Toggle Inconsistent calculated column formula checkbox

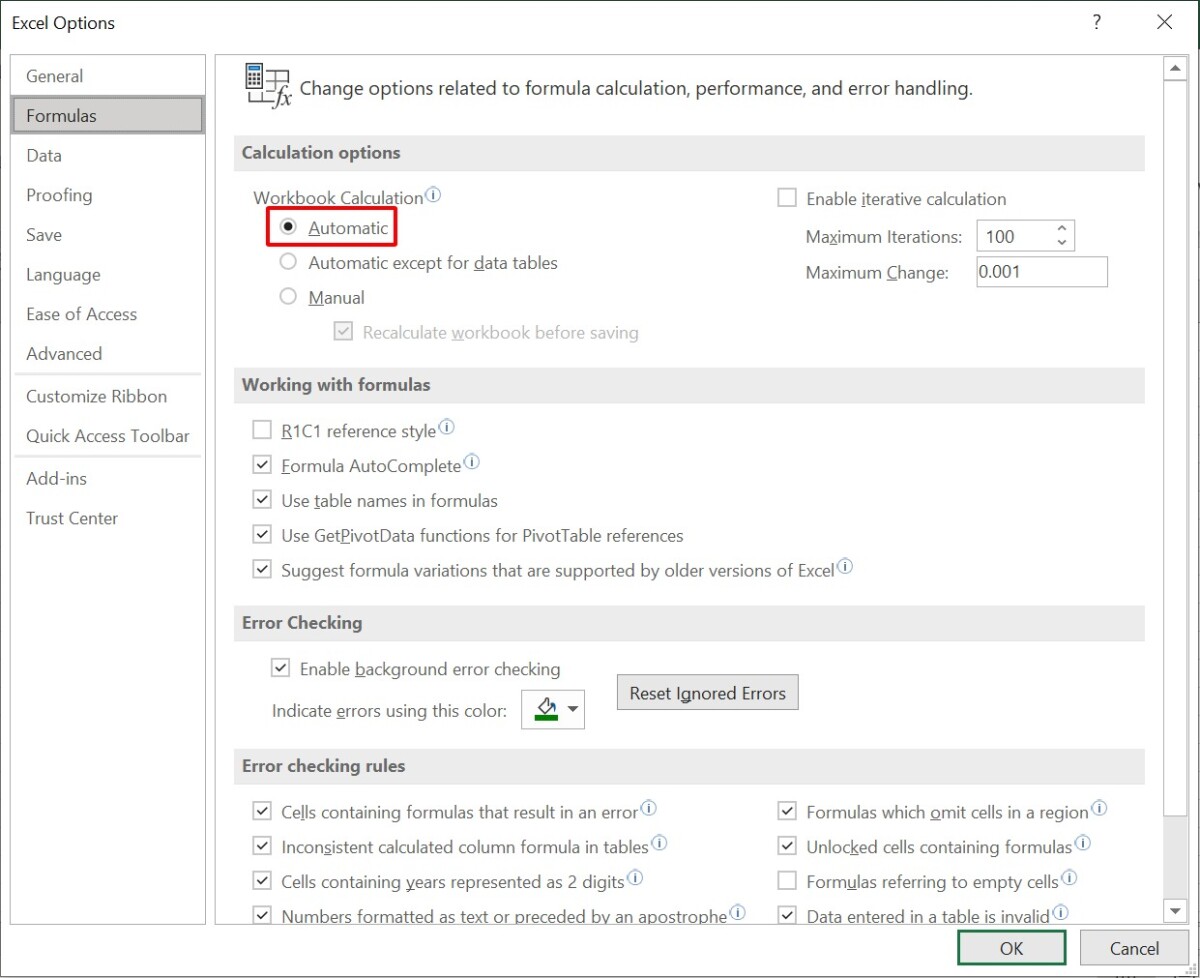[262, 846]
